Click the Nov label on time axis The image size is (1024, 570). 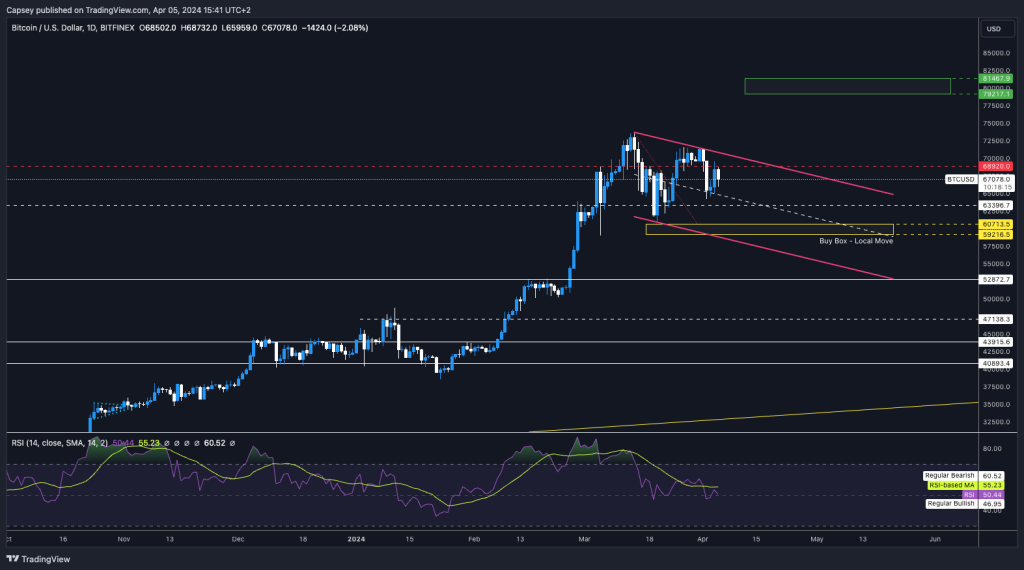coord(124,539)
